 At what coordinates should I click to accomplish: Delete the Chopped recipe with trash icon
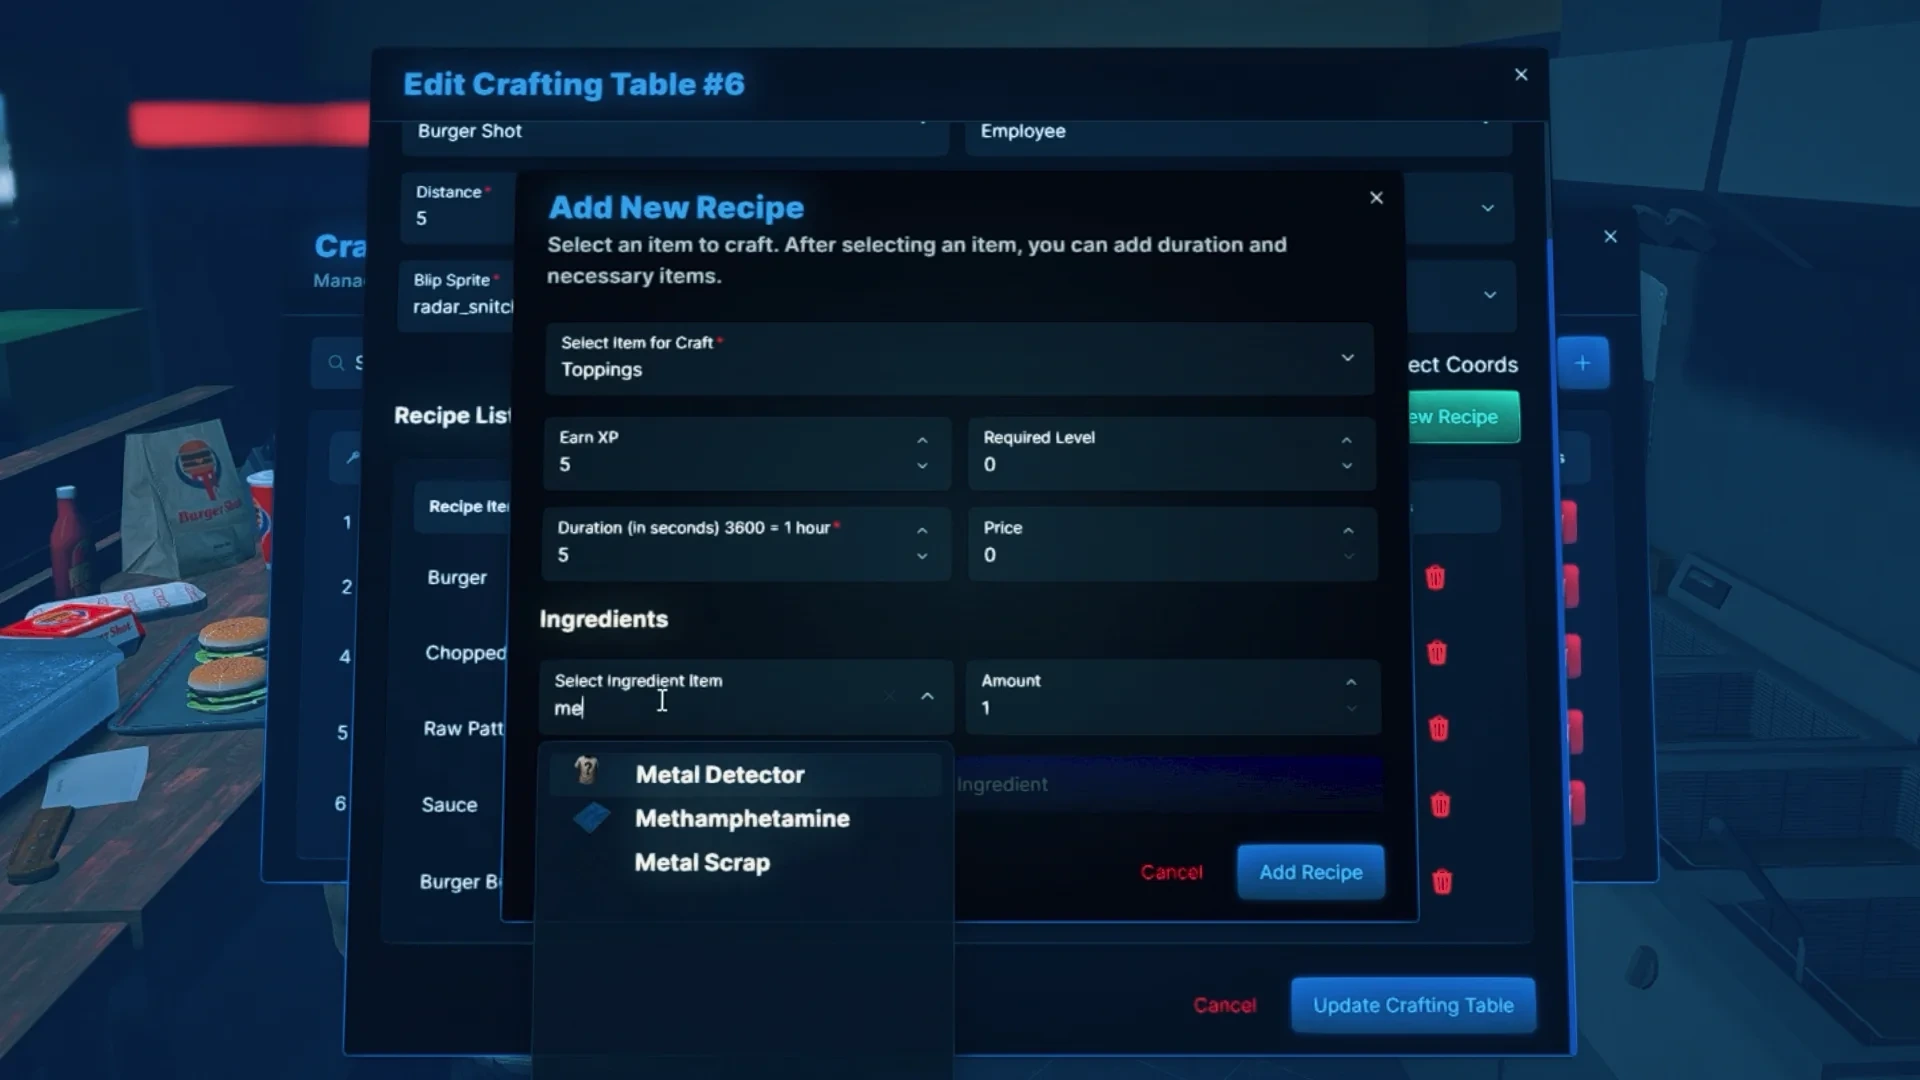pyautogui.click(x=1437, y=653)
